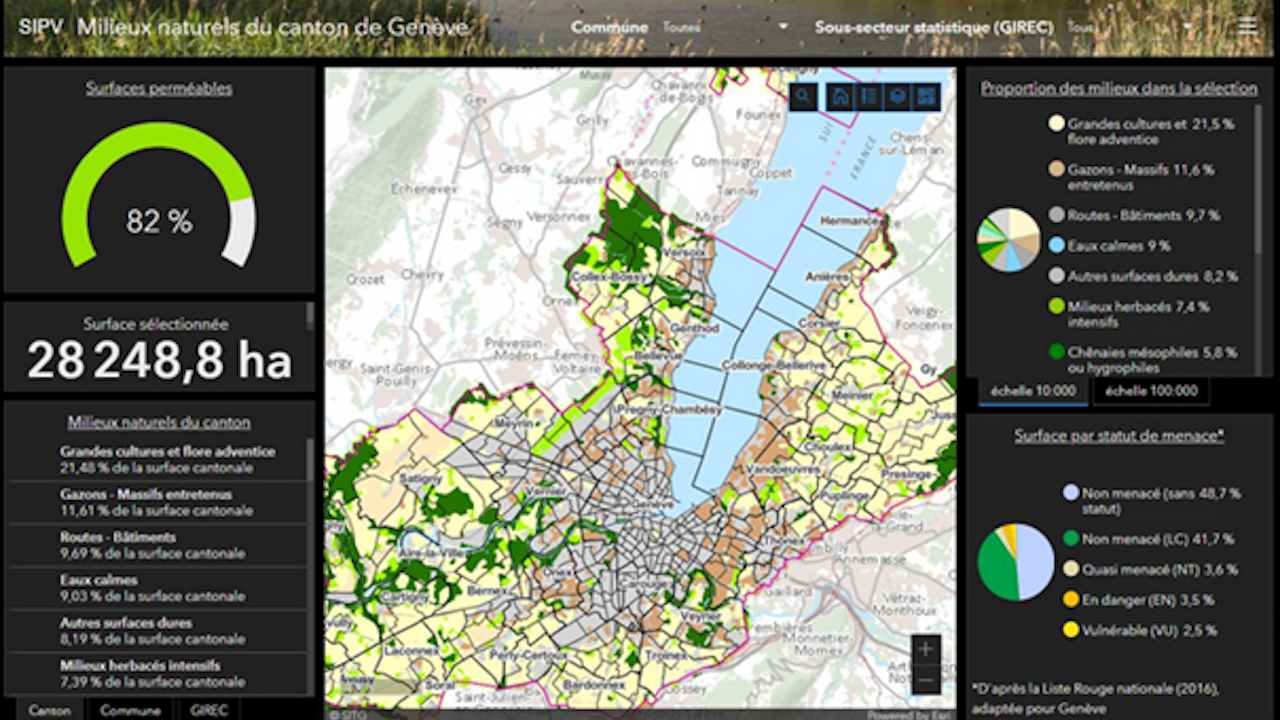Select 'Grandes cultures et flore adventice' list row
Screen dimensions: 1280x720
158,460
